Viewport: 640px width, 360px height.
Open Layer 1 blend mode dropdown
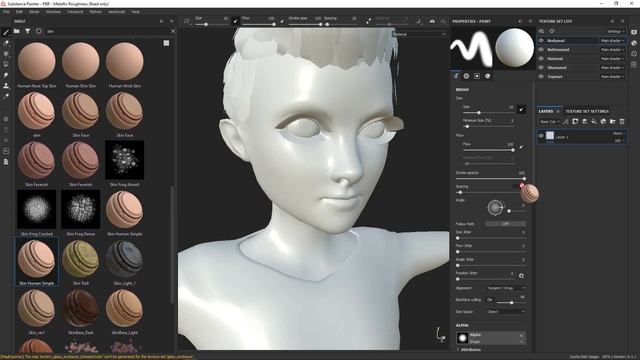click(618, 133)
